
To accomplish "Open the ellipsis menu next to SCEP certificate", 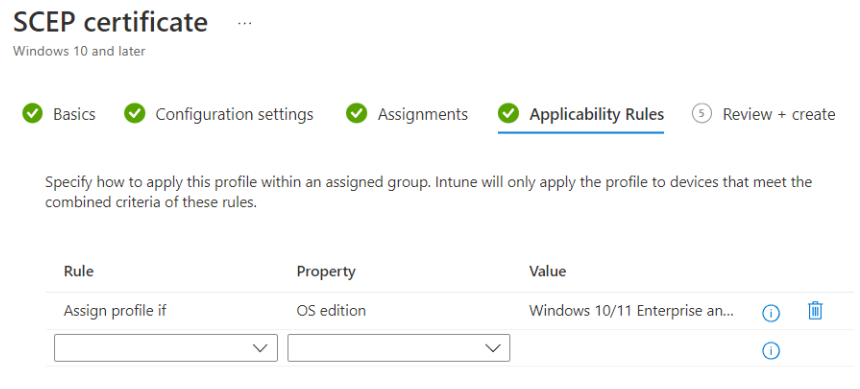I will 245,23.
